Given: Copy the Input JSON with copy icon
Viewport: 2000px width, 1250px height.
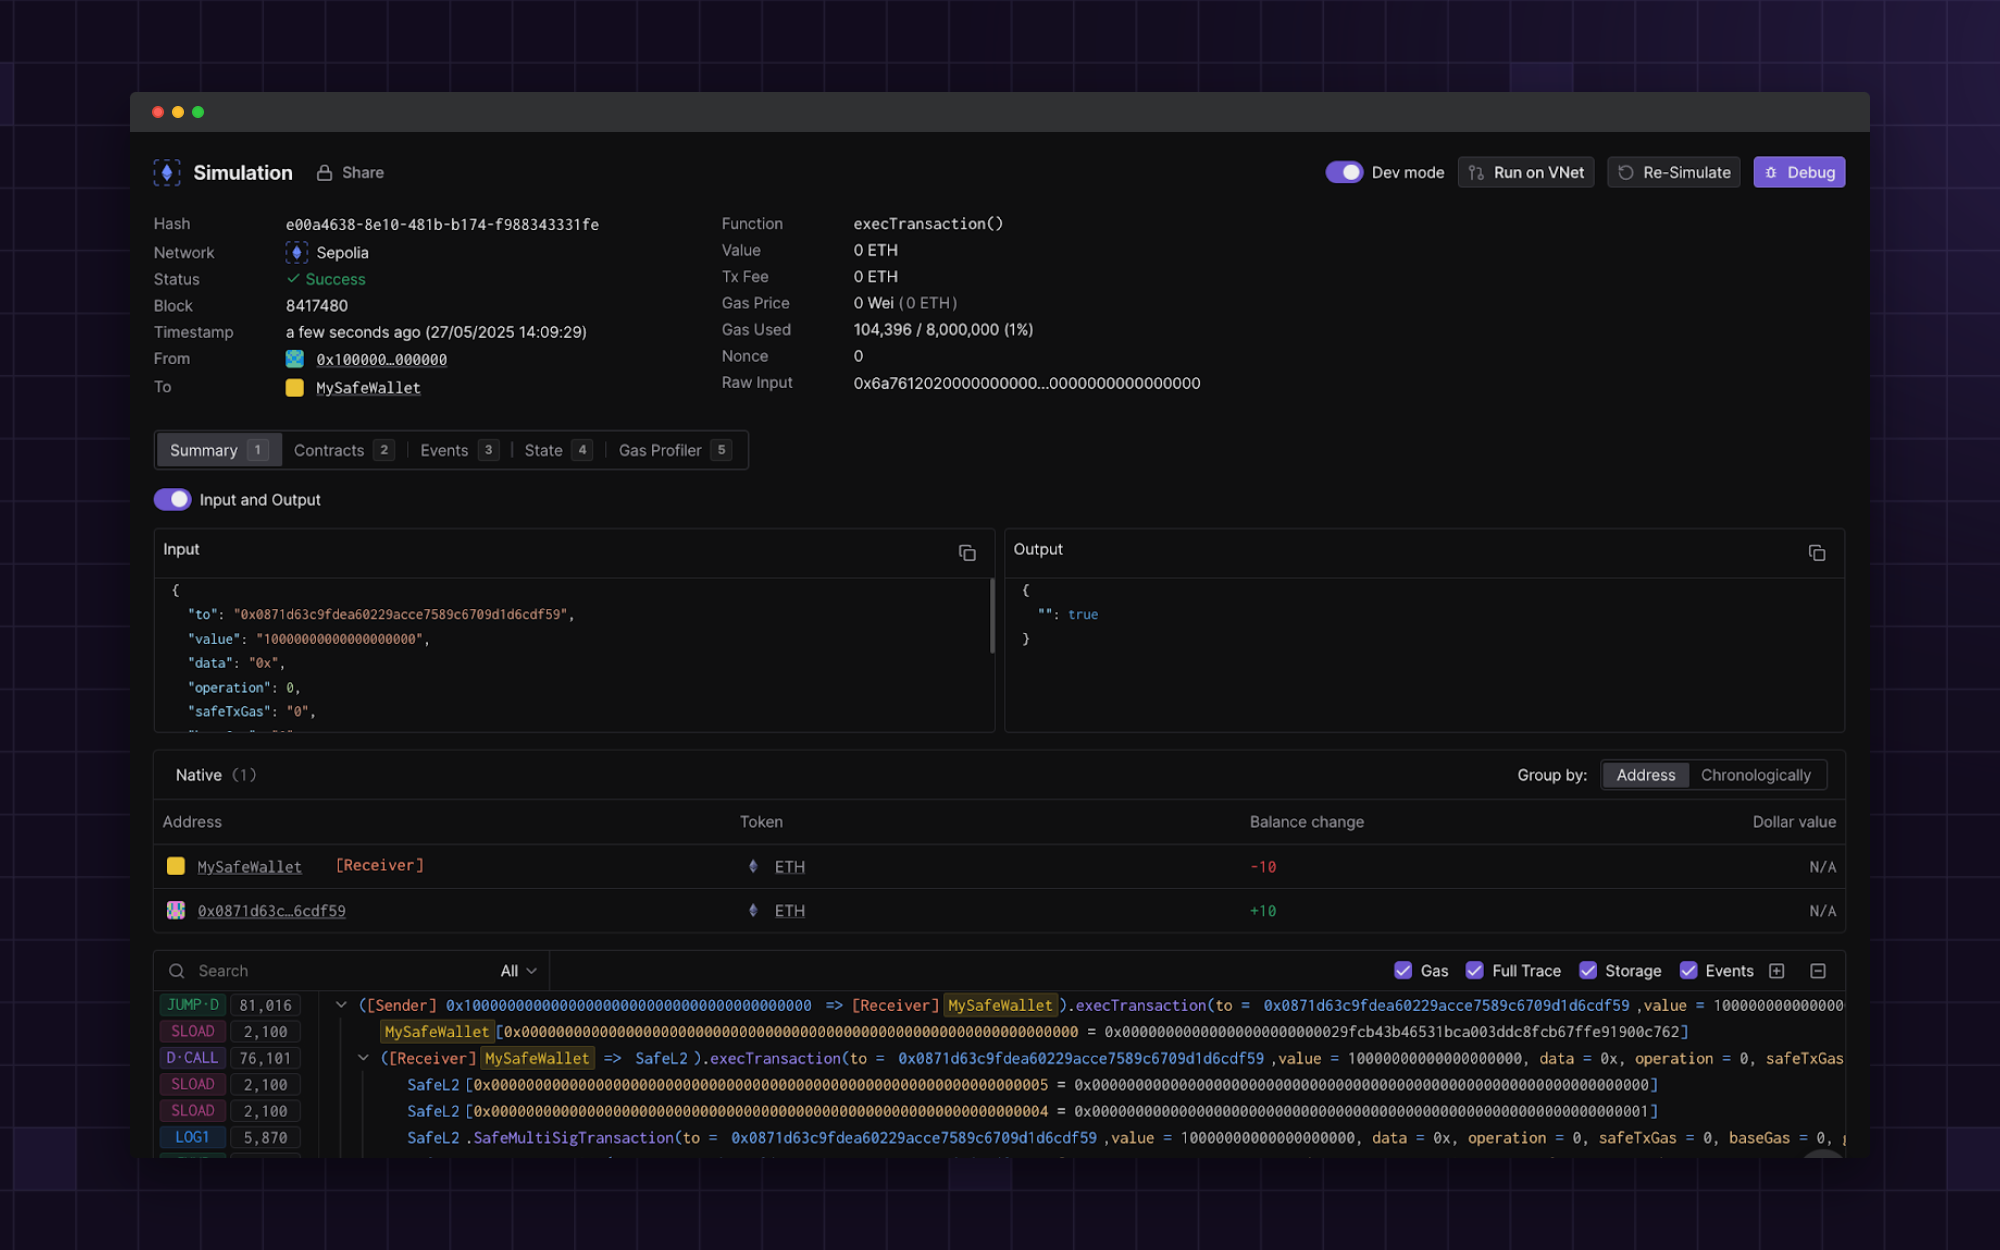Looking at the screenshot, I should click(967, 553).
